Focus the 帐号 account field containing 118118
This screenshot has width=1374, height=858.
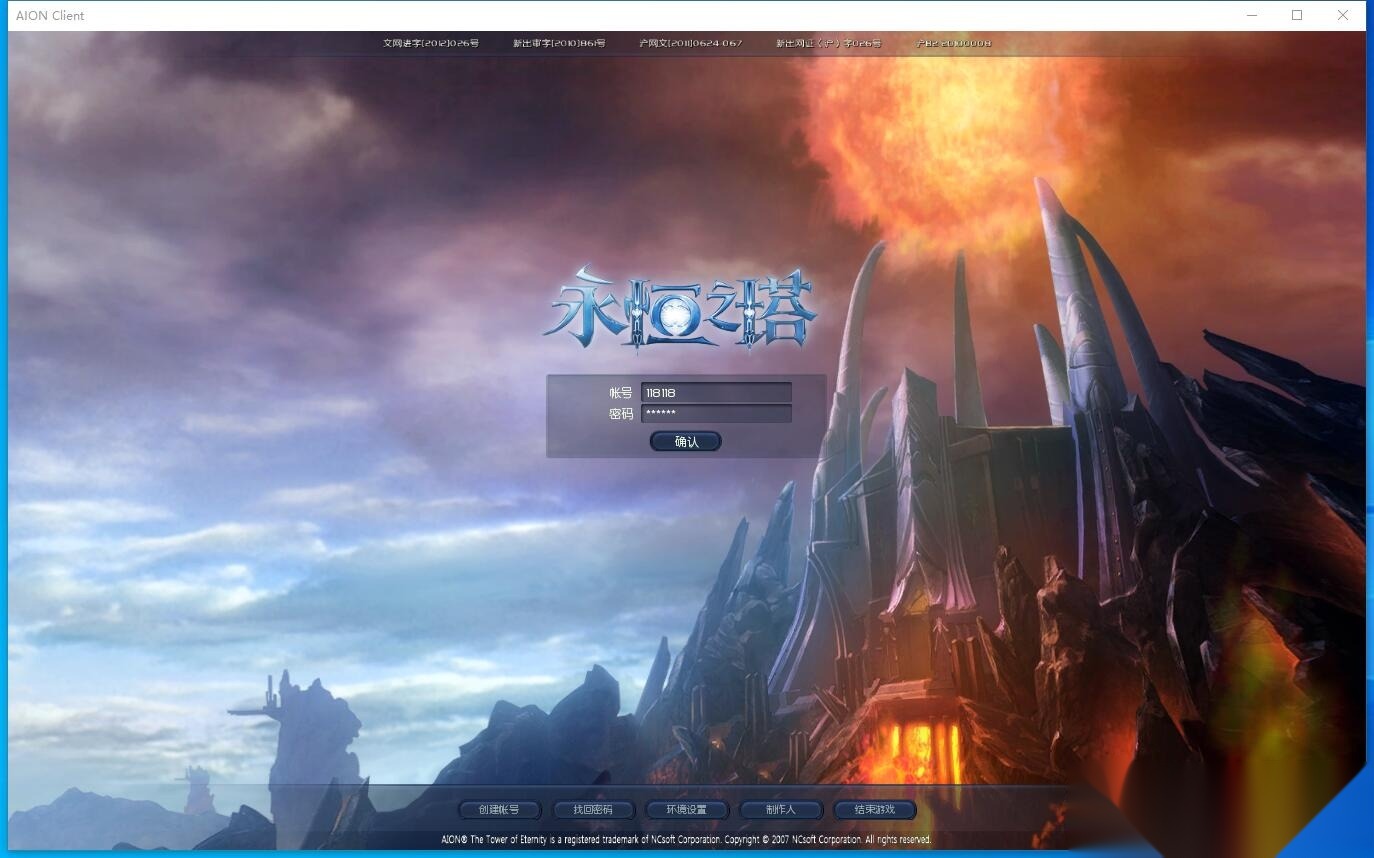click(x=716, y=393)
